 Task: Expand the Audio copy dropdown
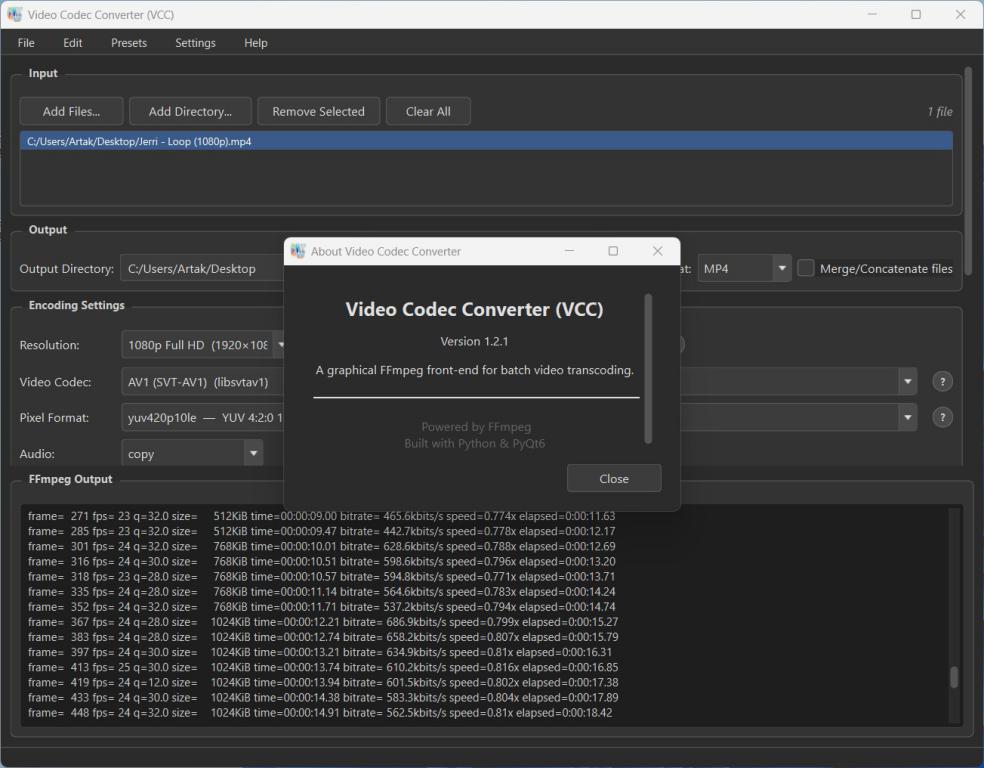253,454
